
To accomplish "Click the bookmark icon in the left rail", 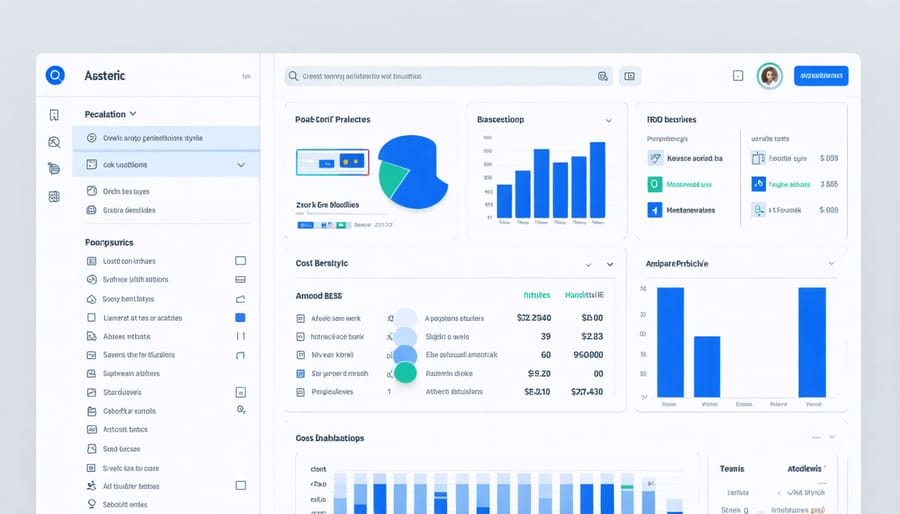I will (x=54, y=115).
